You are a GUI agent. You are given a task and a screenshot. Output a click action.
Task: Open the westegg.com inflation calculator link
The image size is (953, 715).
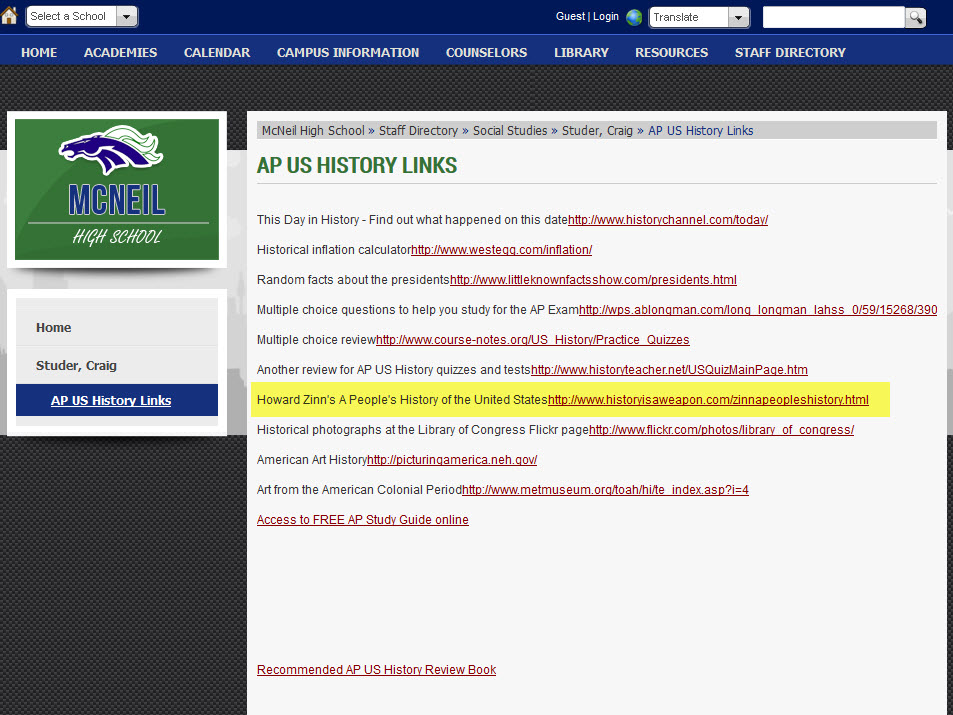click(x=501, y=249)
